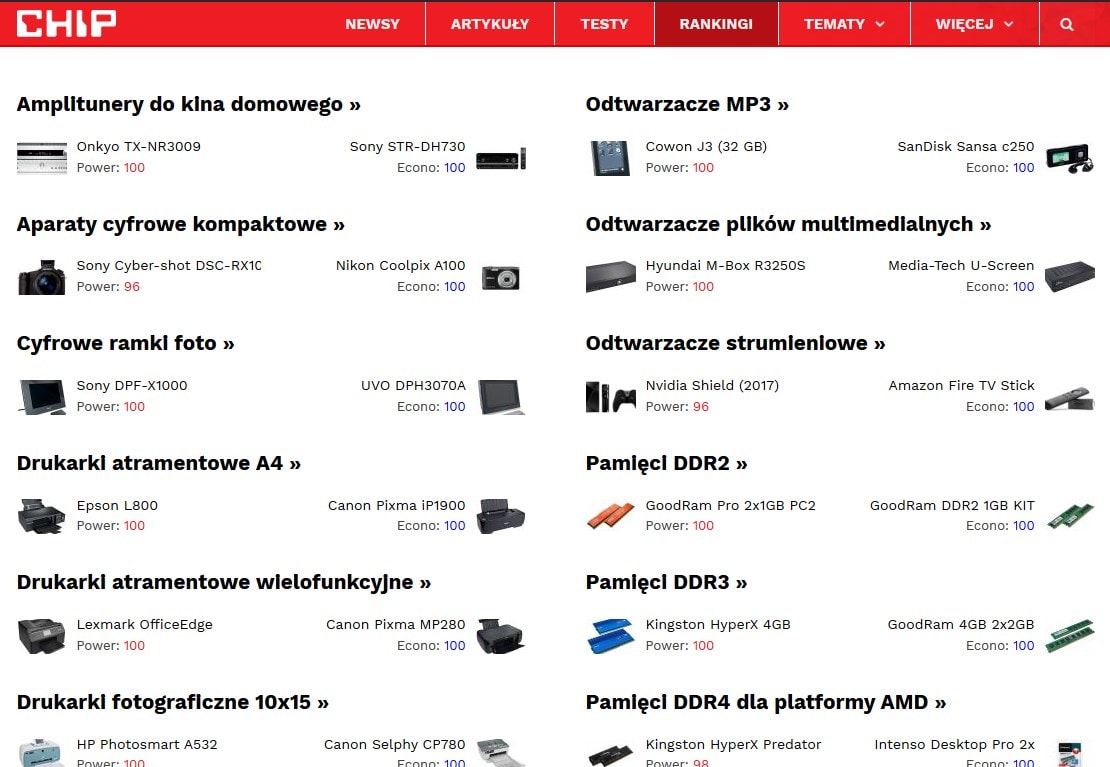Click the Epson L800 printer image

(x=42, y=516)
